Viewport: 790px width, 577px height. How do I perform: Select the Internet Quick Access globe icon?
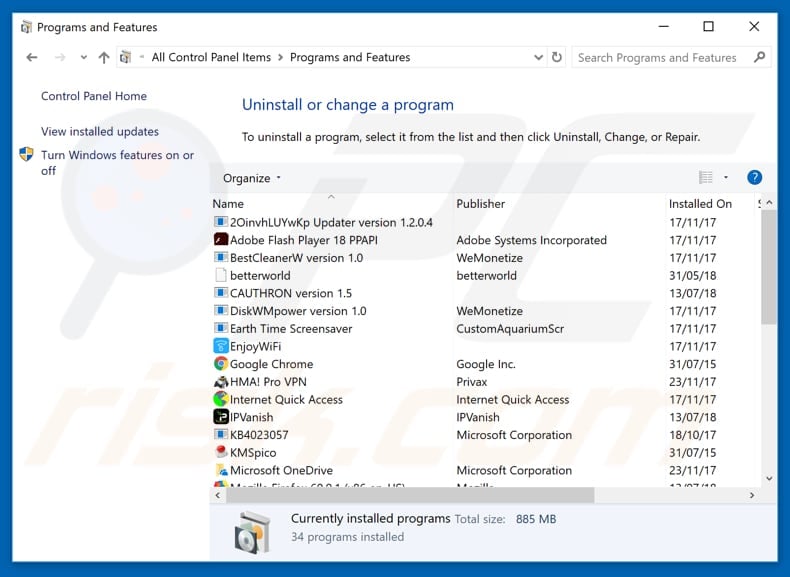(221, 399)
